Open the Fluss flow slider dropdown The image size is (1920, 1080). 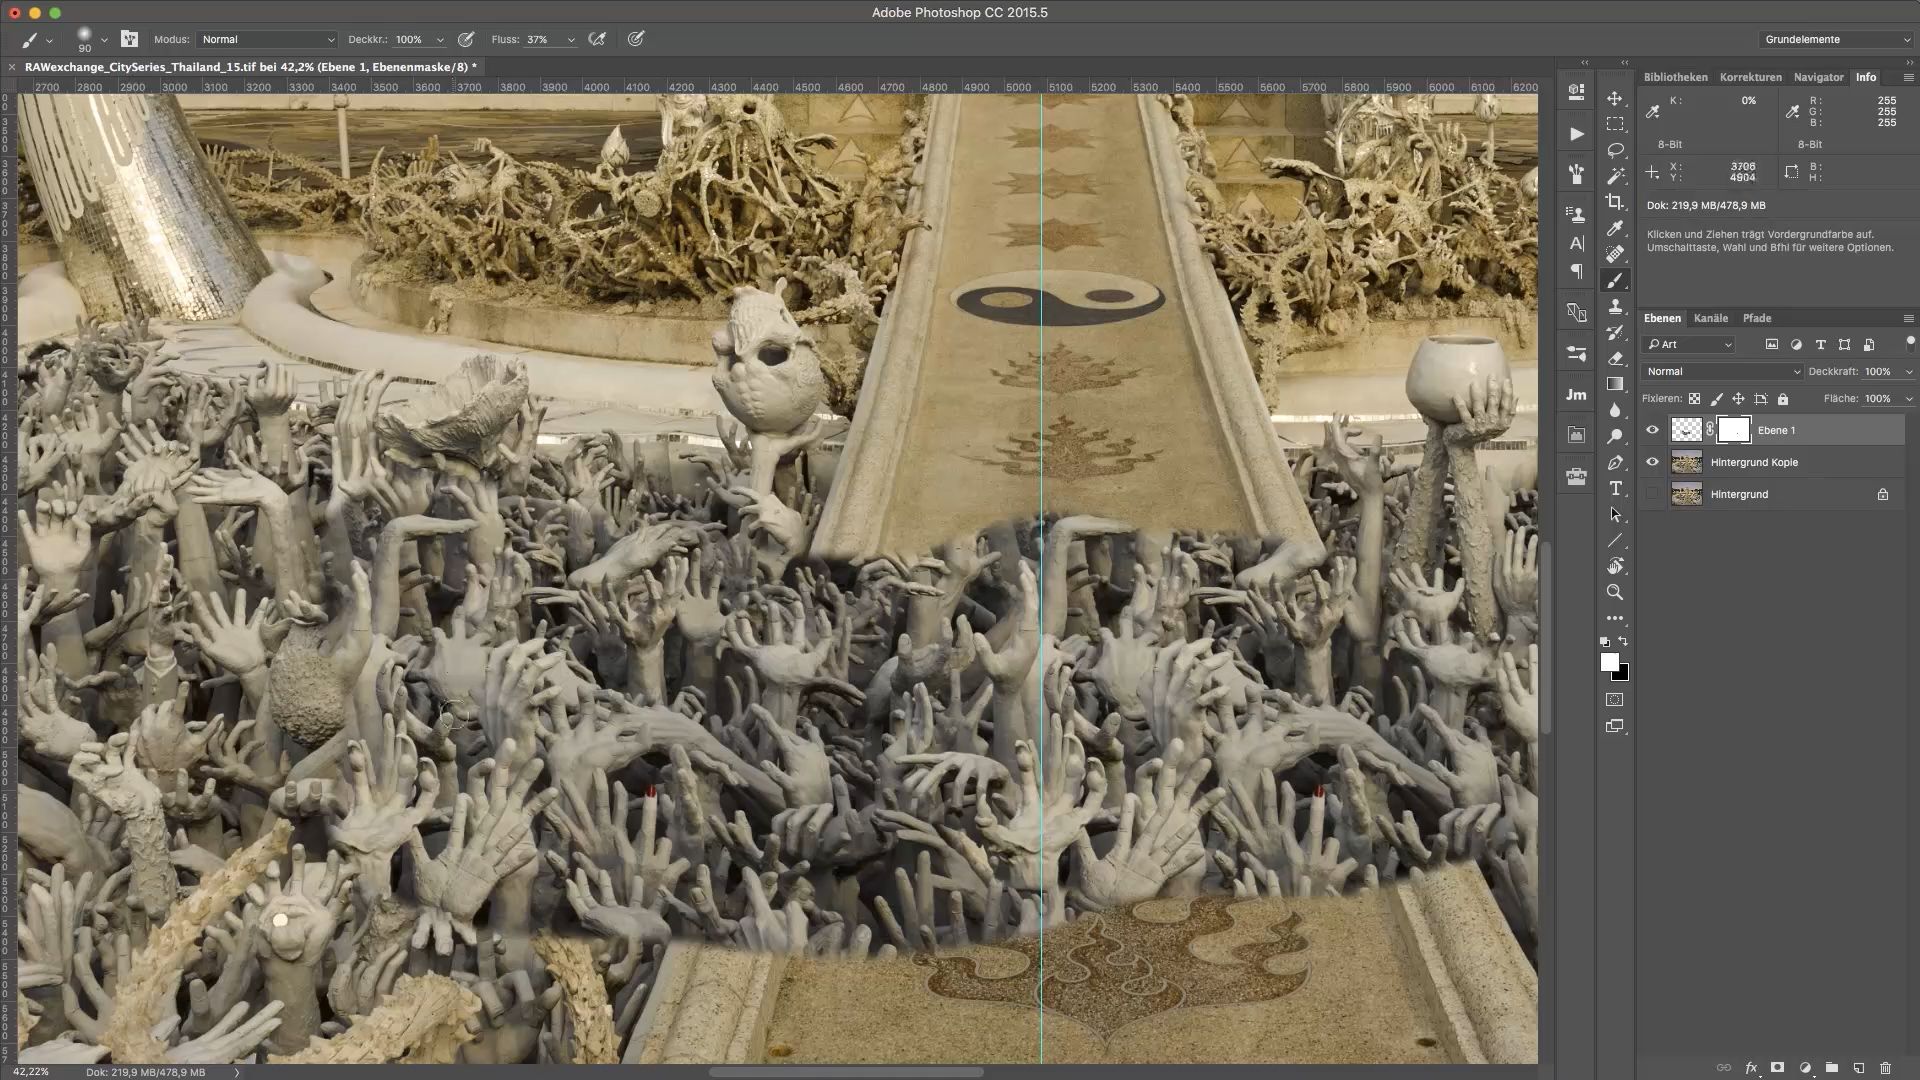pos(571,40)
